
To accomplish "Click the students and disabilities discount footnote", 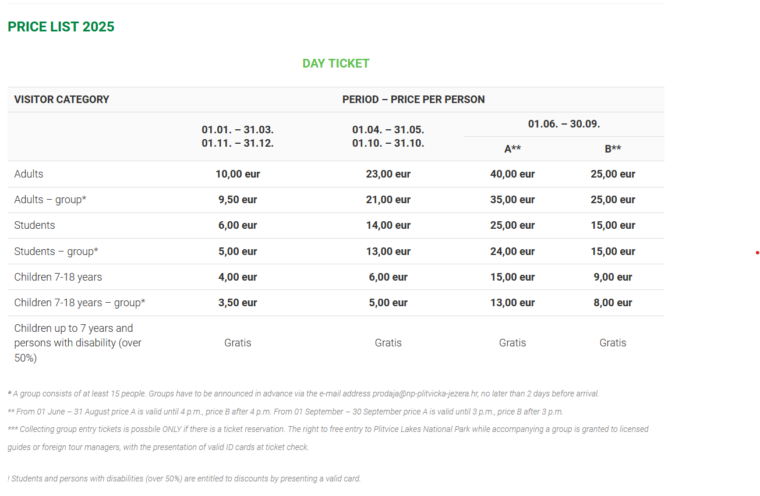I will [185, 479].
